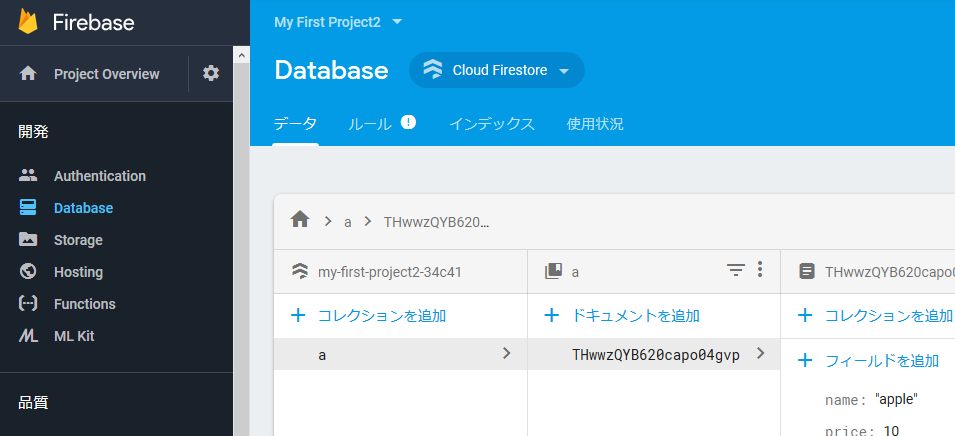
Task: Click the ML Kit icon
Action: point(28,336)
